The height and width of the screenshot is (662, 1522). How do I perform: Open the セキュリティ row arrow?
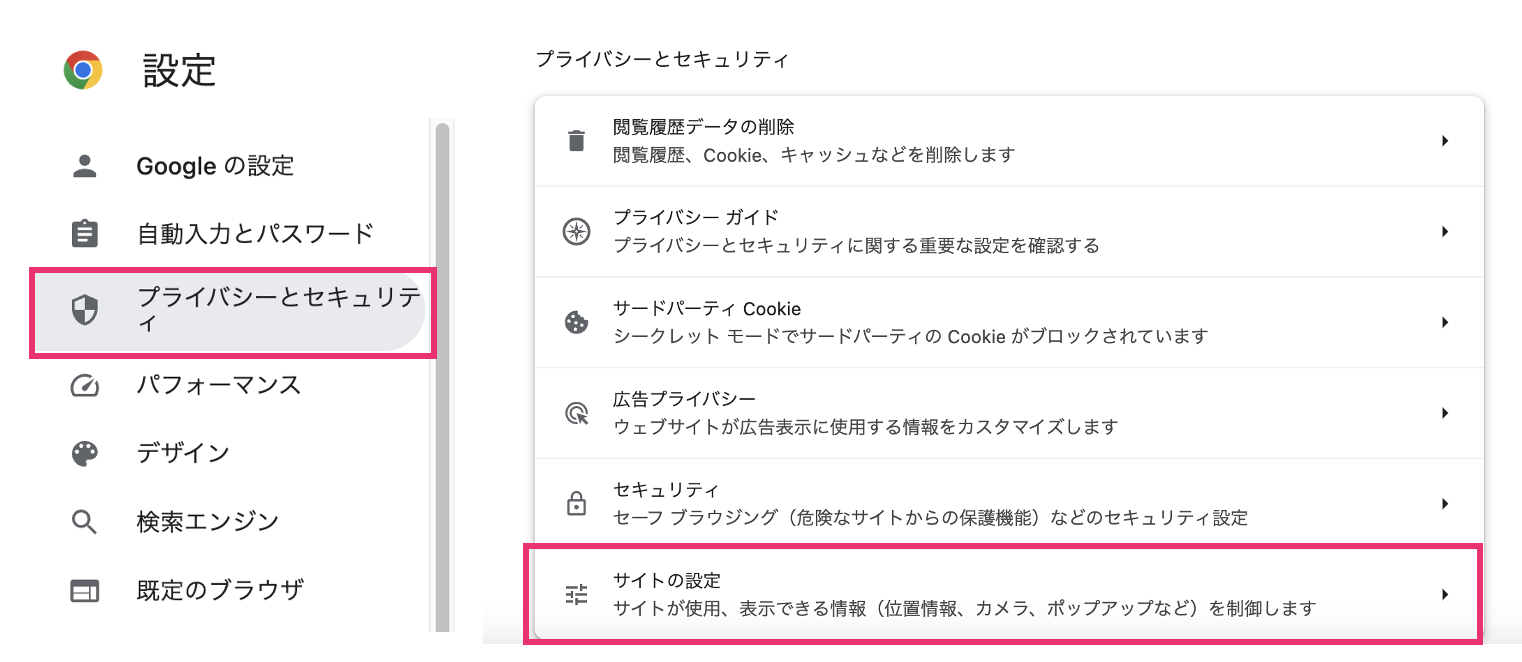pos(1445,503)
